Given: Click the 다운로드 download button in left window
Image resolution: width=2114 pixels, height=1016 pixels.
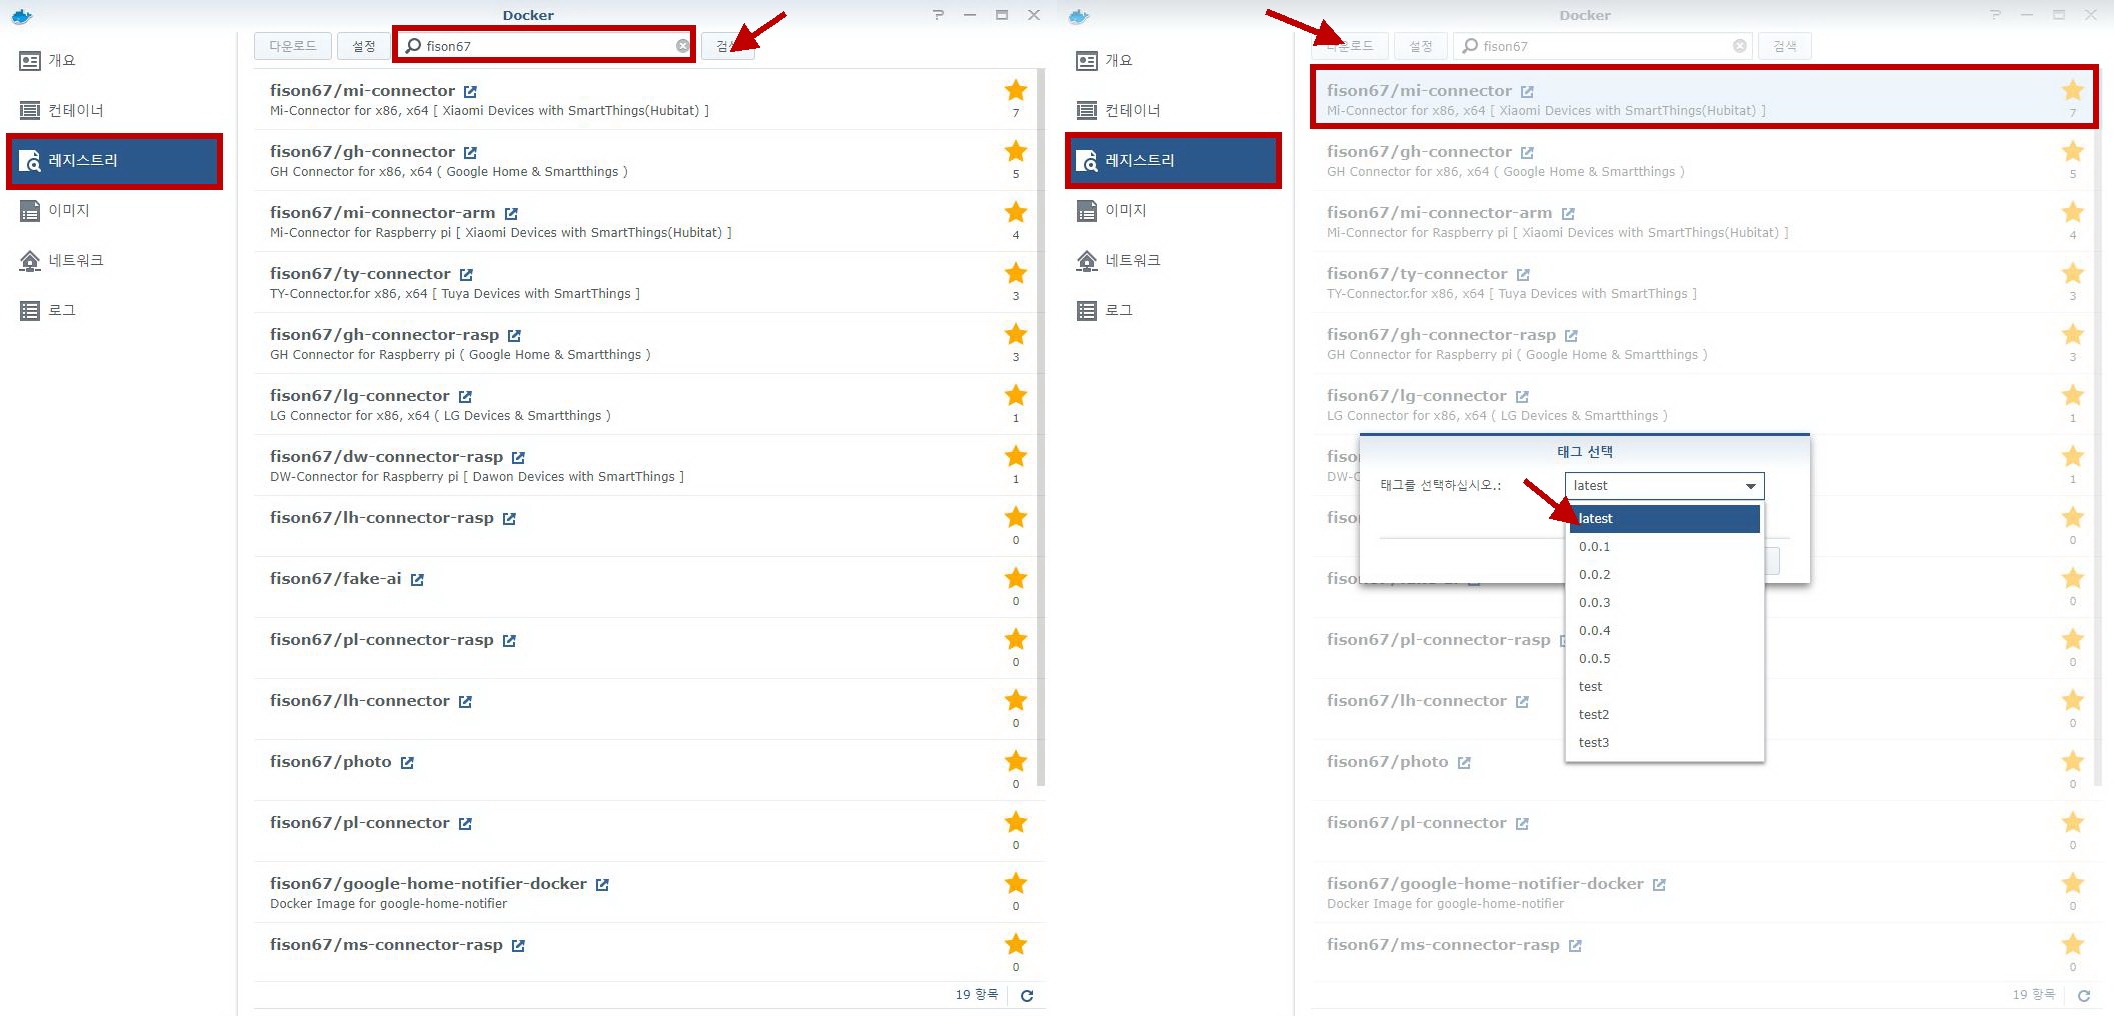Looking at the screenshot, I should (x=292, y=46).
